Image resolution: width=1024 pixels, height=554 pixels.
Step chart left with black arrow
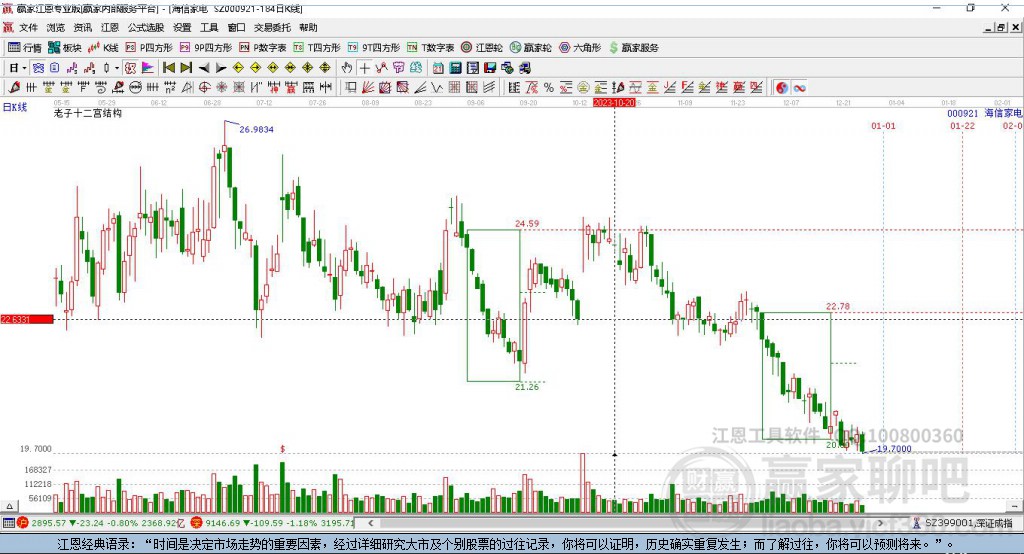tap(204, 68)
